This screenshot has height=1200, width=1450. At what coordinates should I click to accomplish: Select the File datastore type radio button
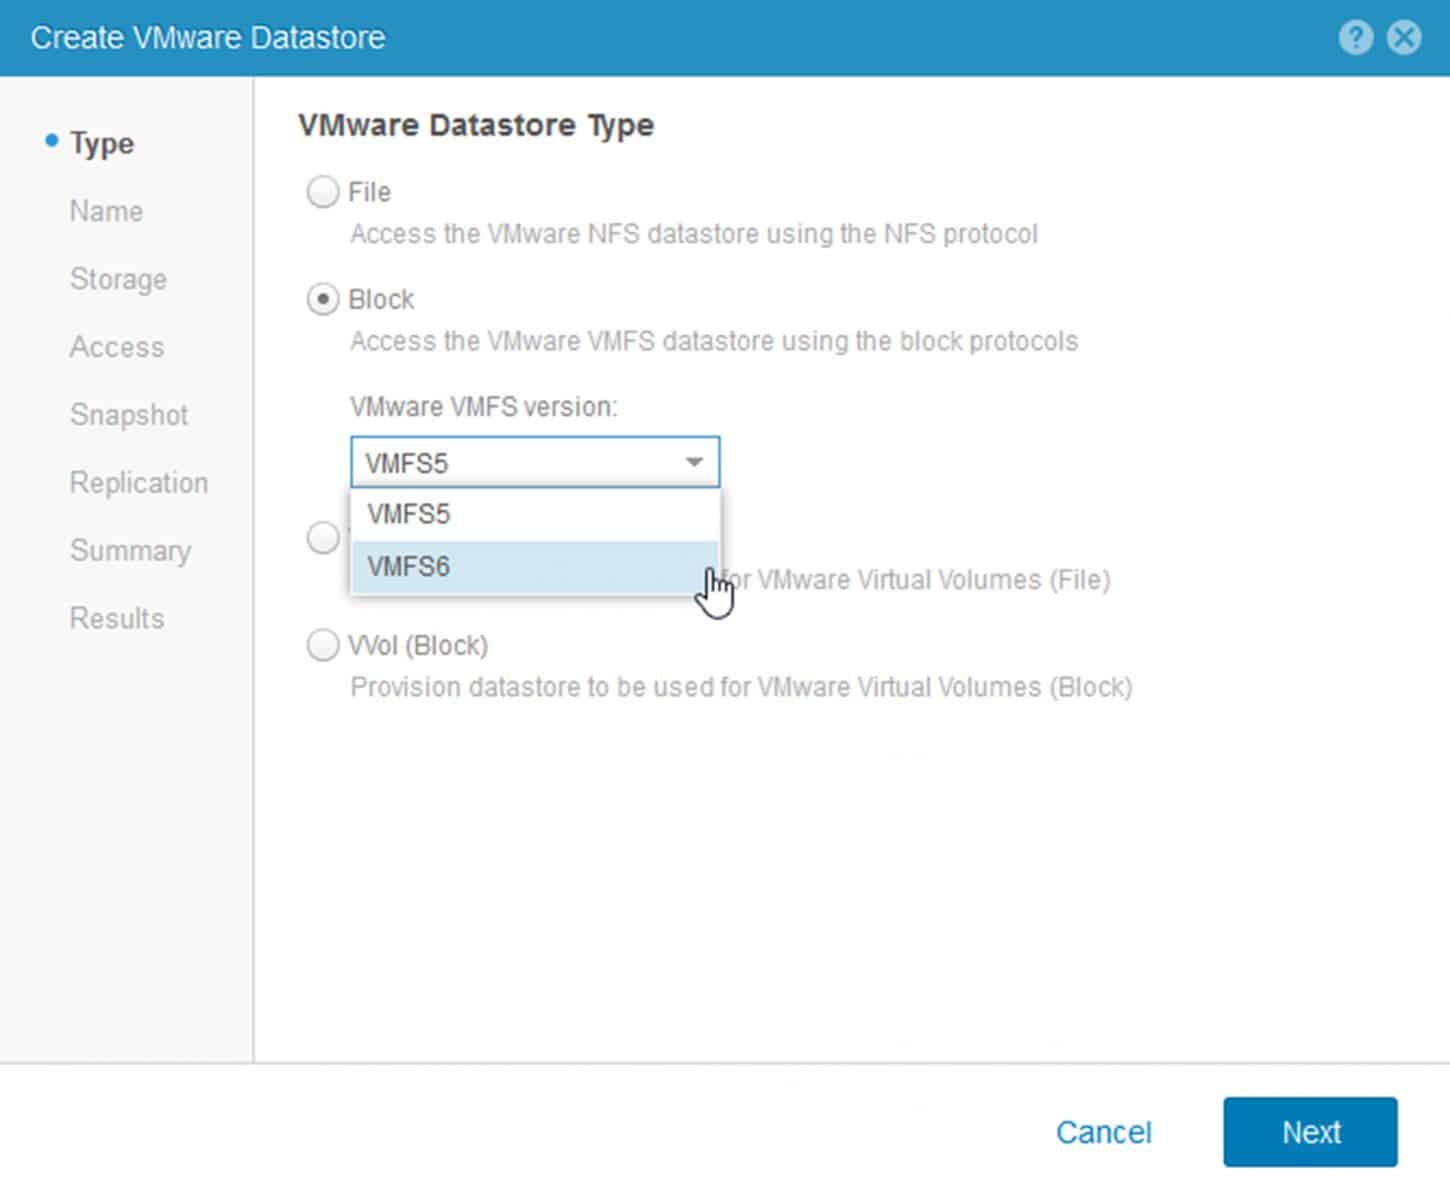(323, 192)
